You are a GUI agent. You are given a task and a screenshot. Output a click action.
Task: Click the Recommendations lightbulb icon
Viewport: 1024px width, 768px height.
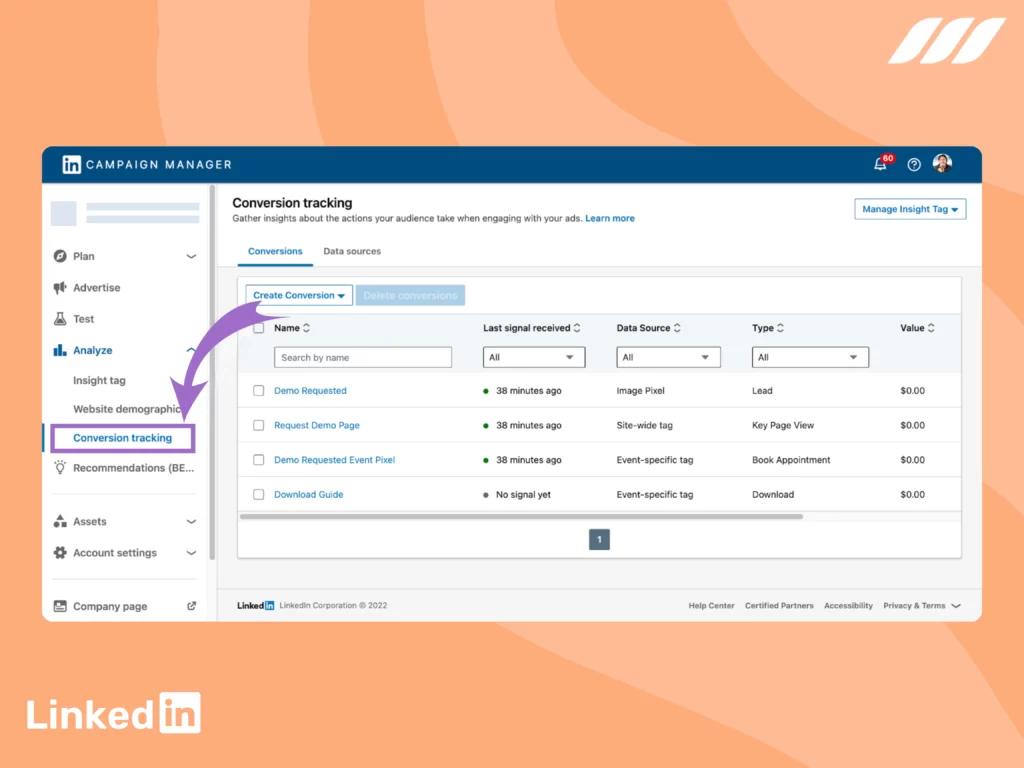[x=62, y=467]
